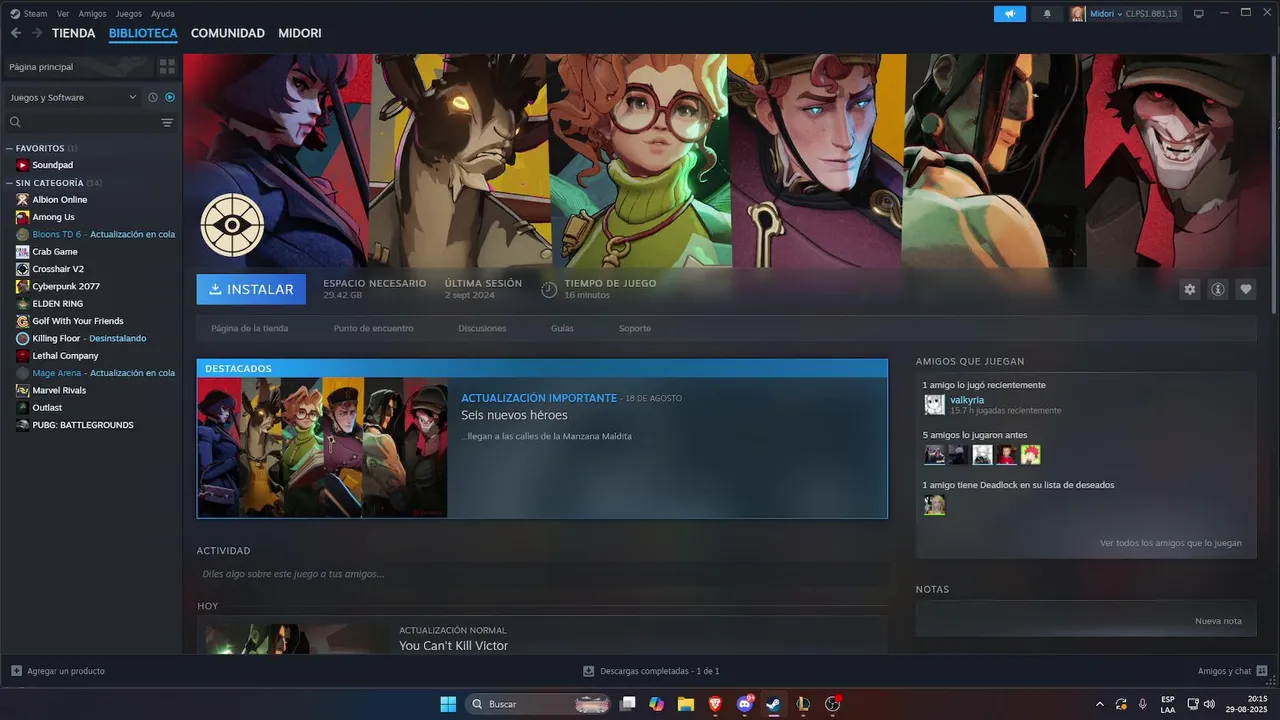Open Punto de encuentro link
This screenshot has height=720, width=1280.
374,328
